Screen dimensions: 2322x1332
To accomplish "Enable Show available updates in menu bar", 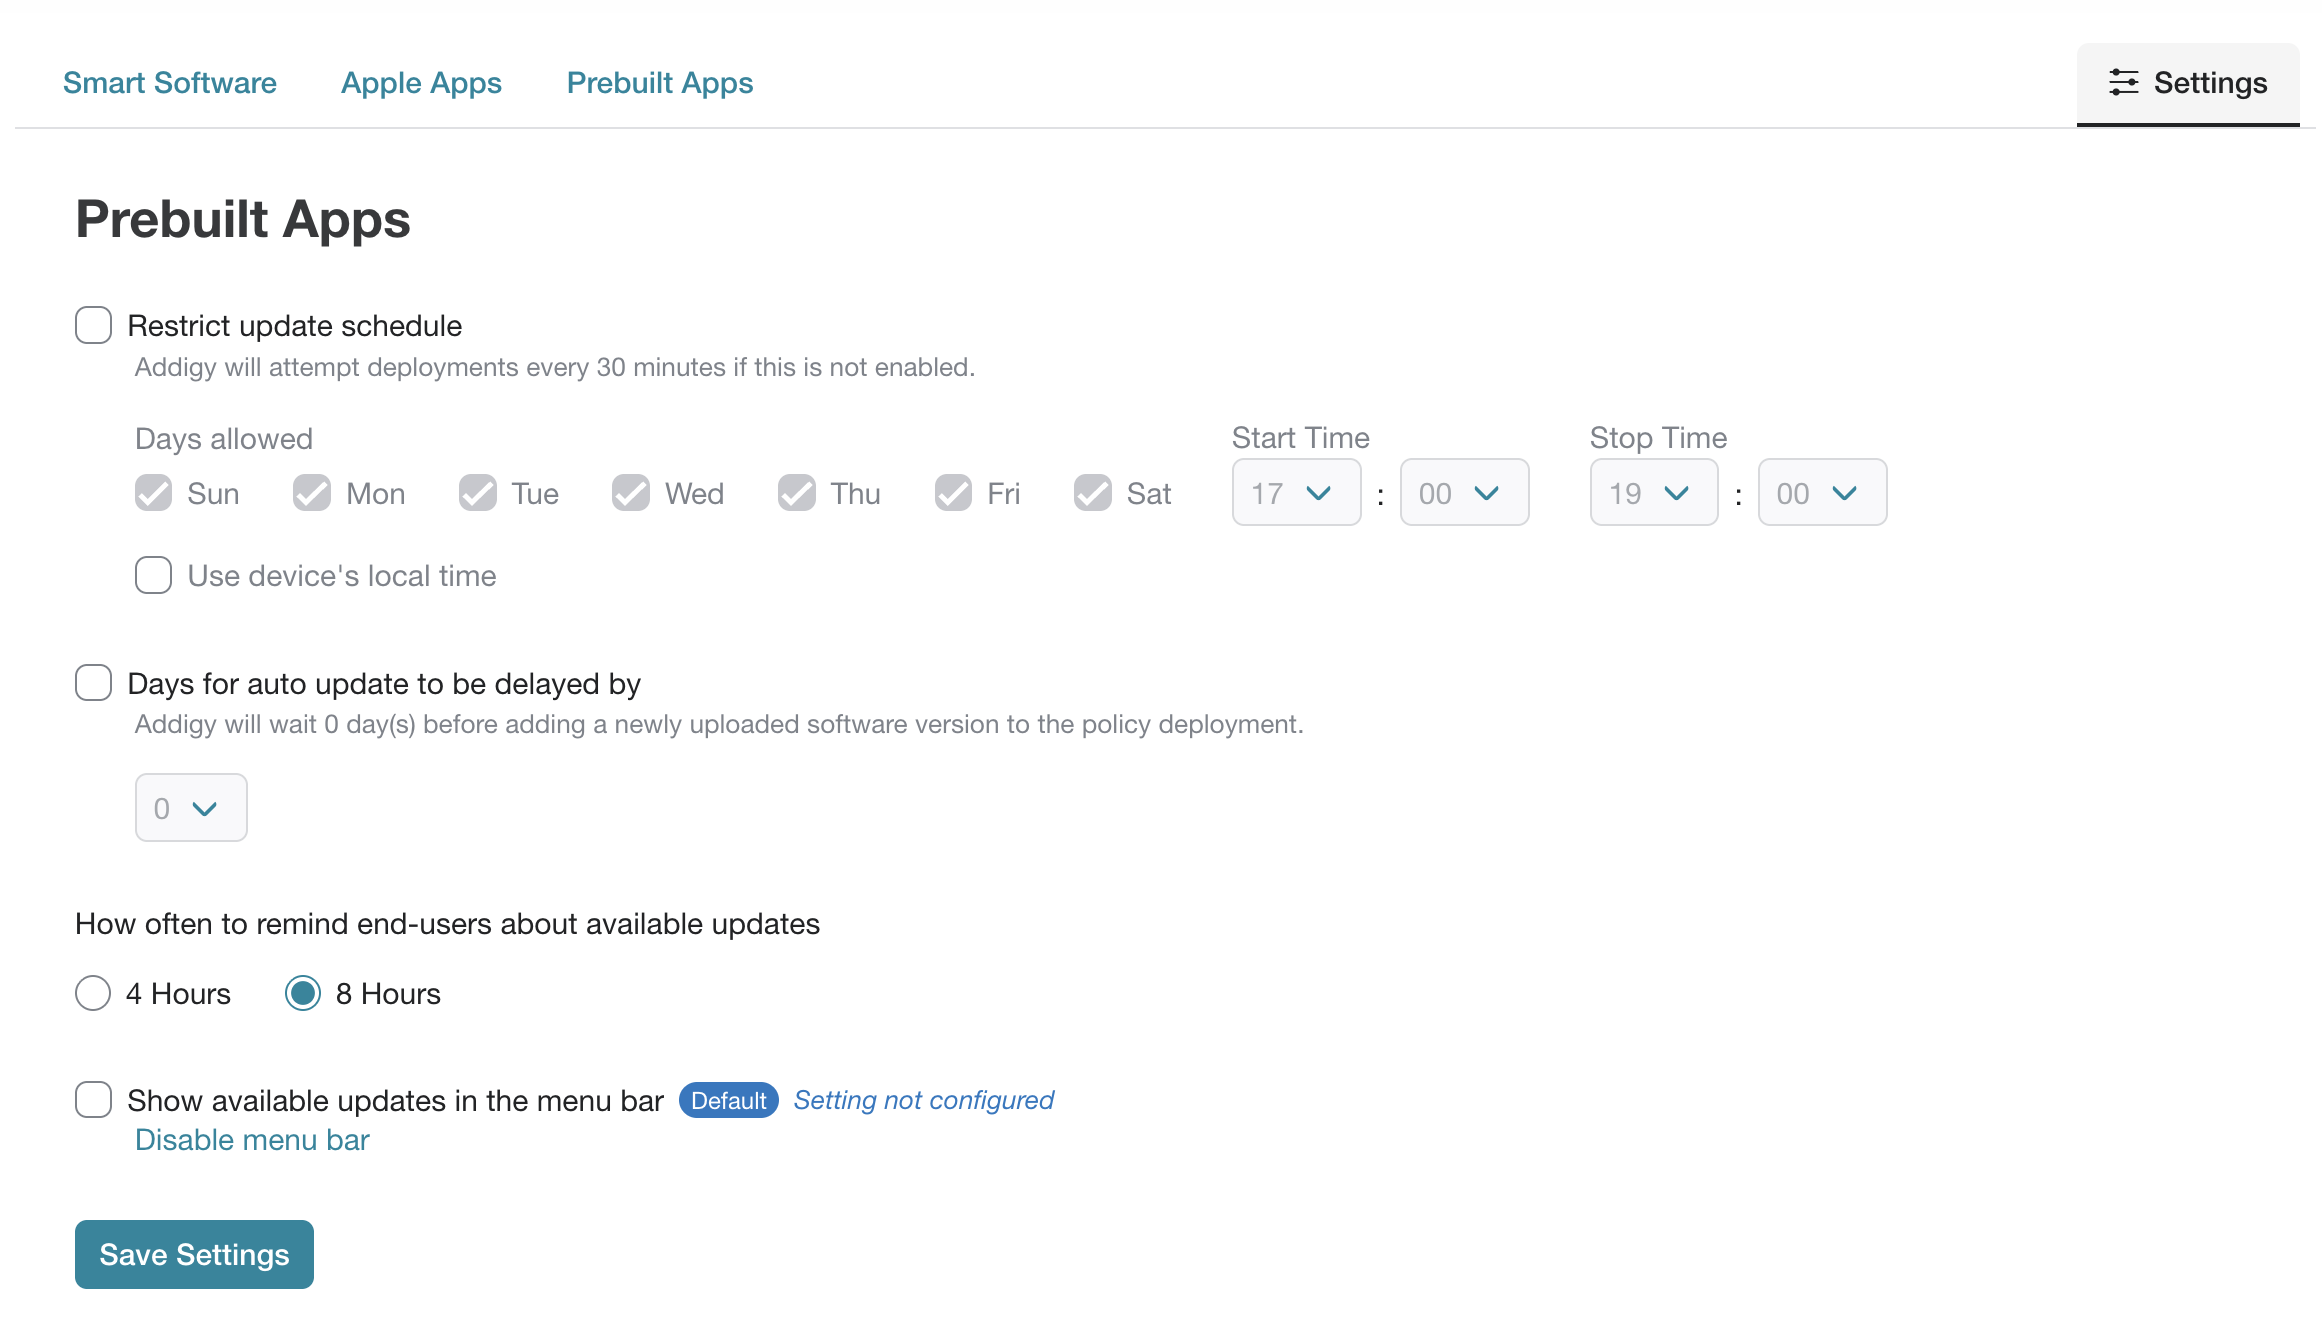I will [93, 1100].
